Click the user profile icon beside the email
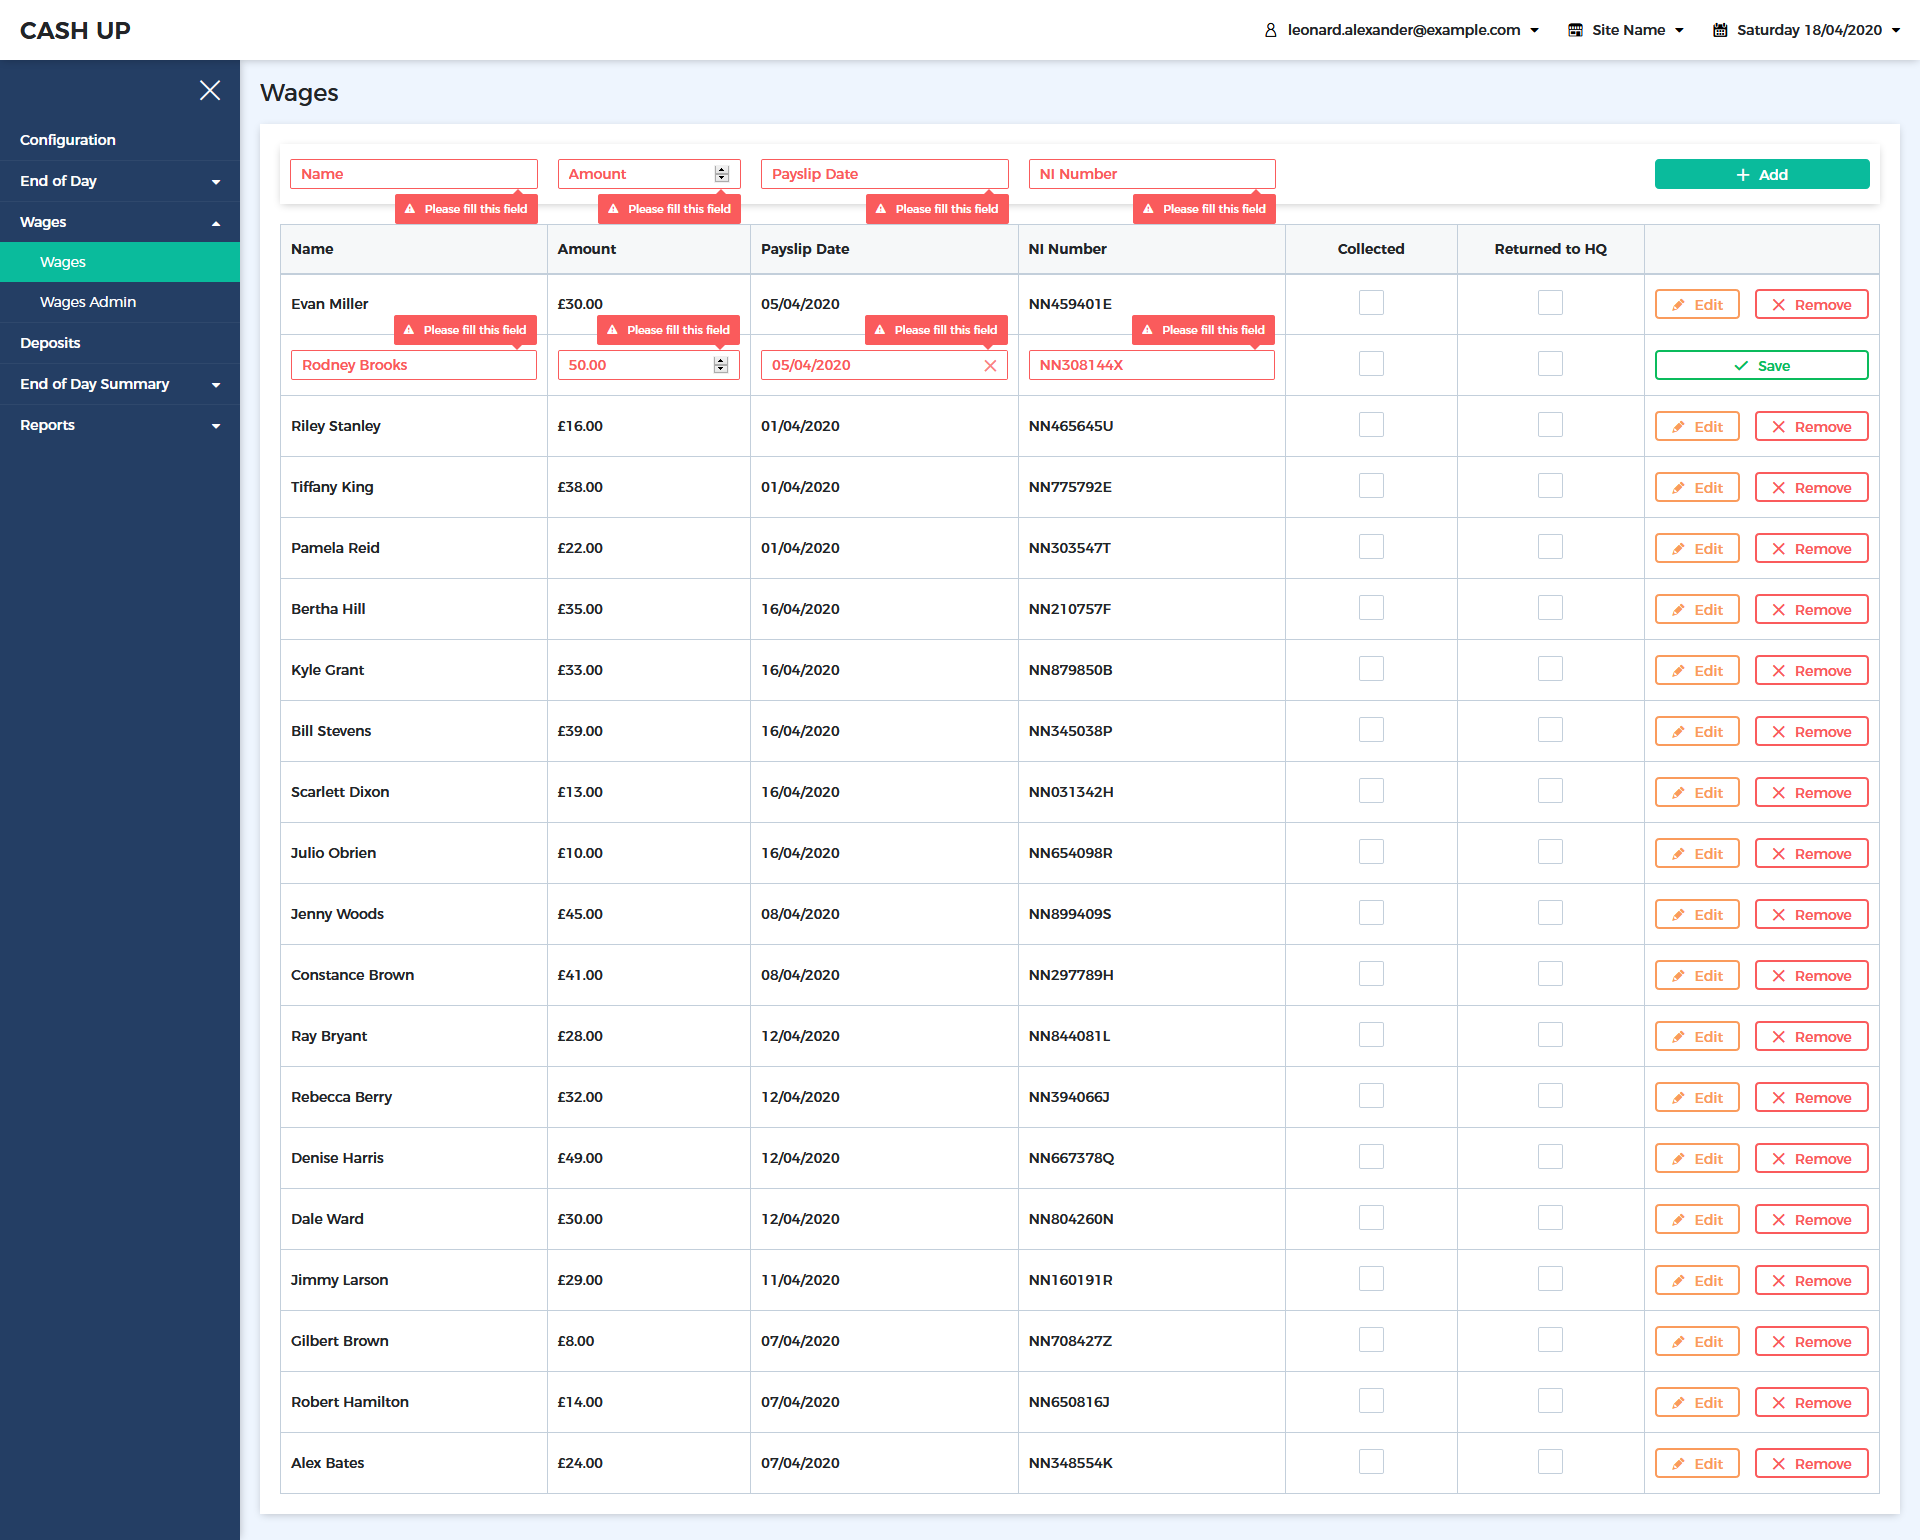1920x1540 pixels. pyautogui.click(x=1270, y=30)
